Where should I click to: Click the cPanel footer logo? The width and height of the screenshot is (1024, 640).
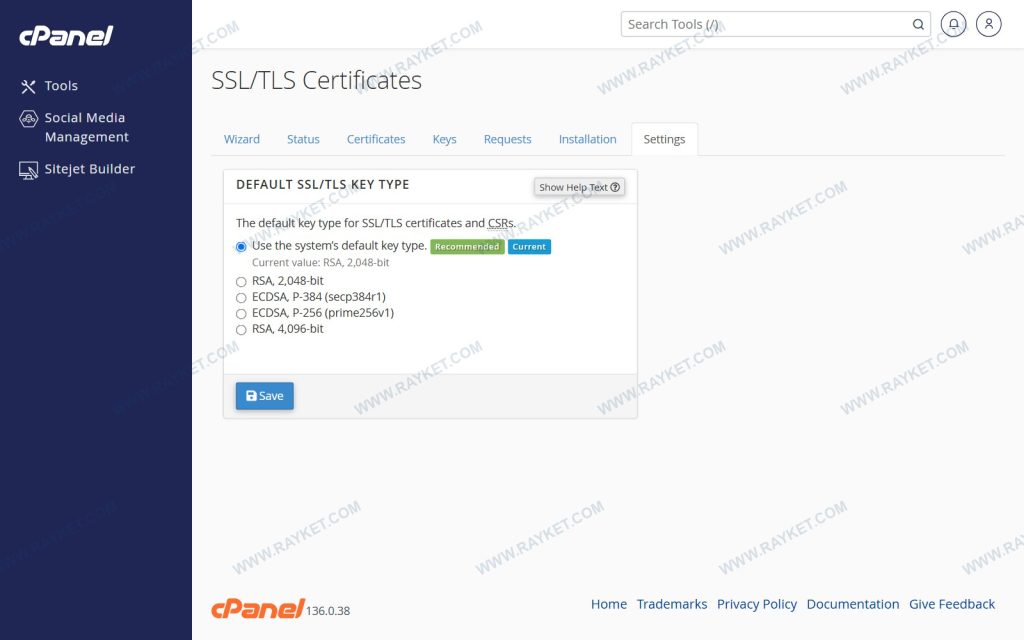click(x=257, y=609)
